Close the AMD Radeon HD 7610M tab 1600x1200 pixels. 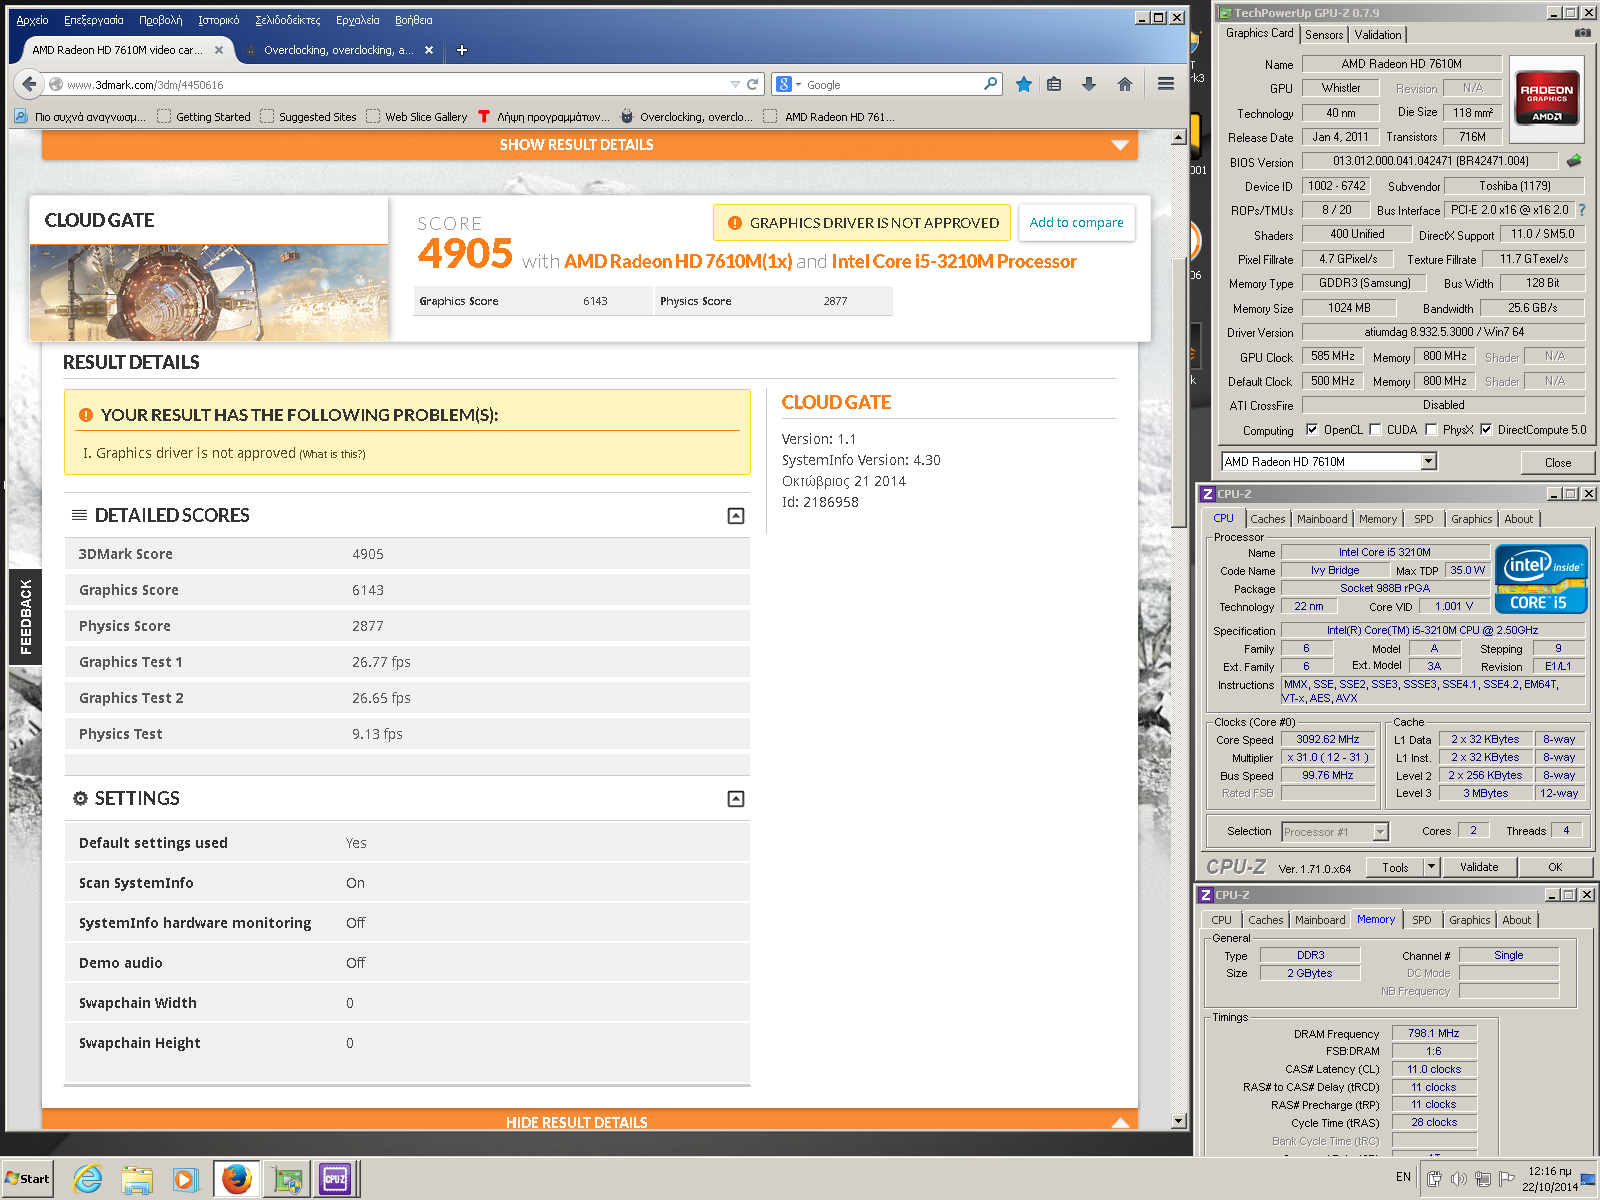point(219,50)
